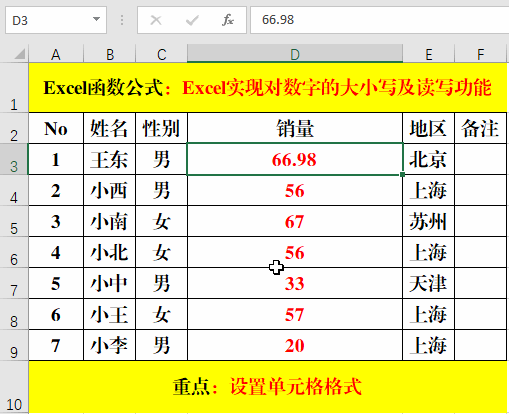Select row 10 header
The height and width of the screenshot is (414, 509).
(14, 387)
